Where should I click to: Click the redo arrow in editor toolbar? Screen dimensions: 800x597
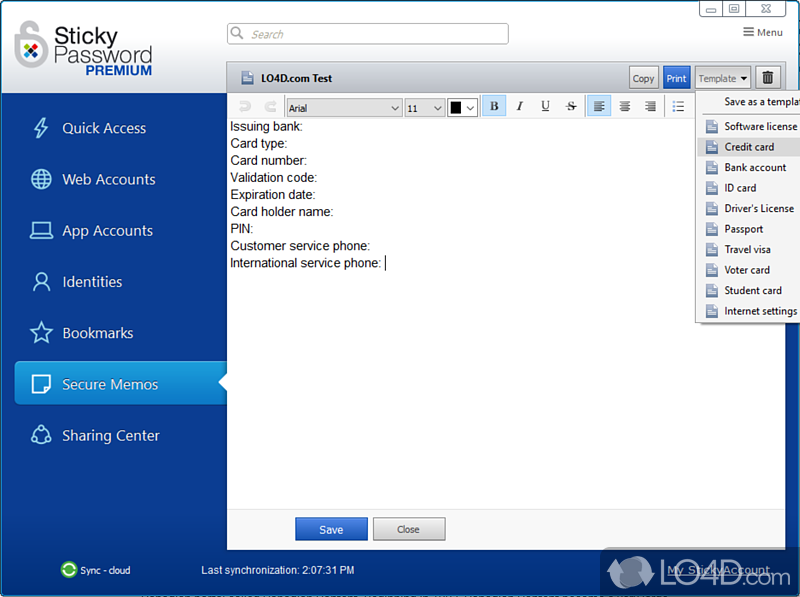pos(270,106)
